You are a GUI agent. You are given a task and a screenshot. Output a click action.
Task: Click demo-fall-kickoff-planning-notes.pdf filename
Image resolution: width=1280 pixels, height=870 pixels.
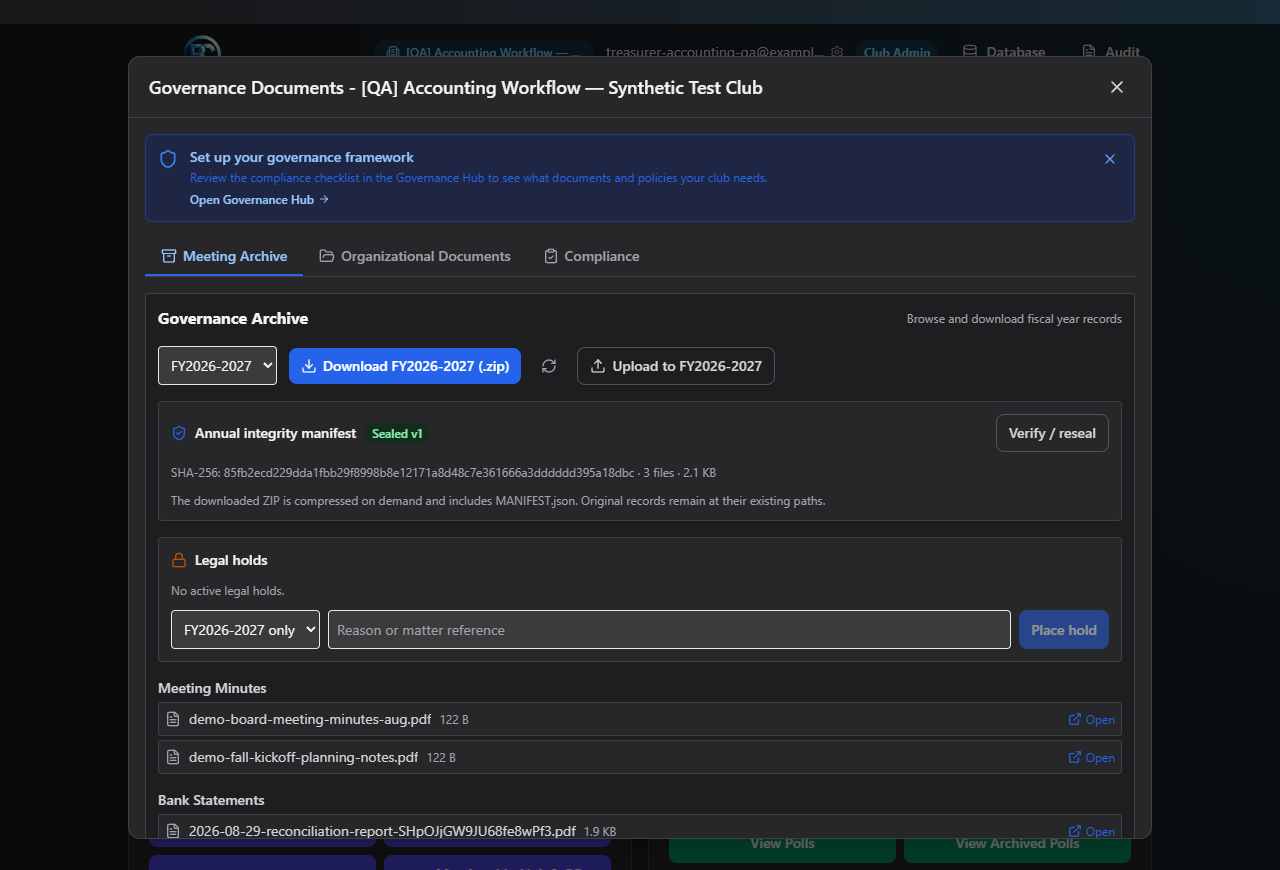pyautogui.click(x=303, y=757)
